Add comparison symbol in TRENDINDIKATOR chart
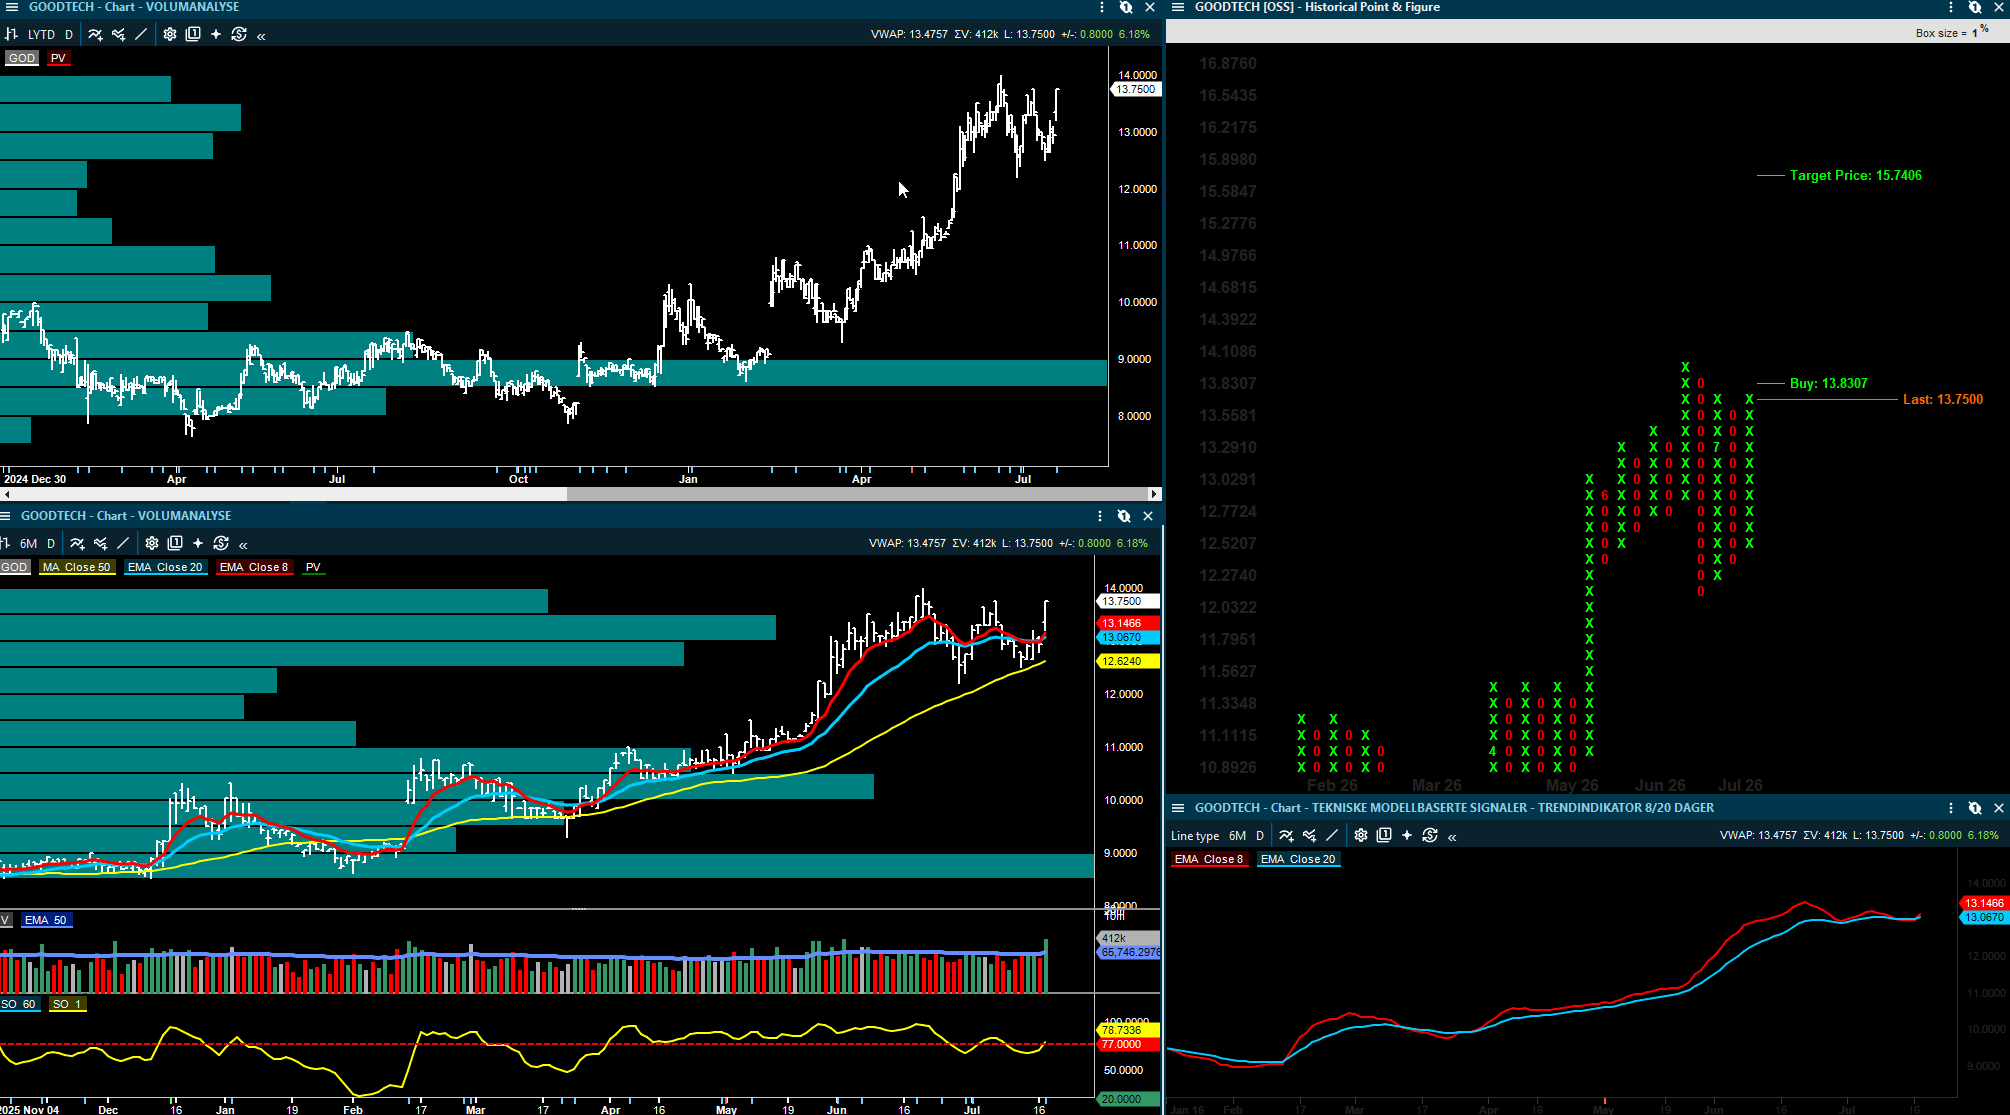 pyautogui.click(x=1309, y=835)
